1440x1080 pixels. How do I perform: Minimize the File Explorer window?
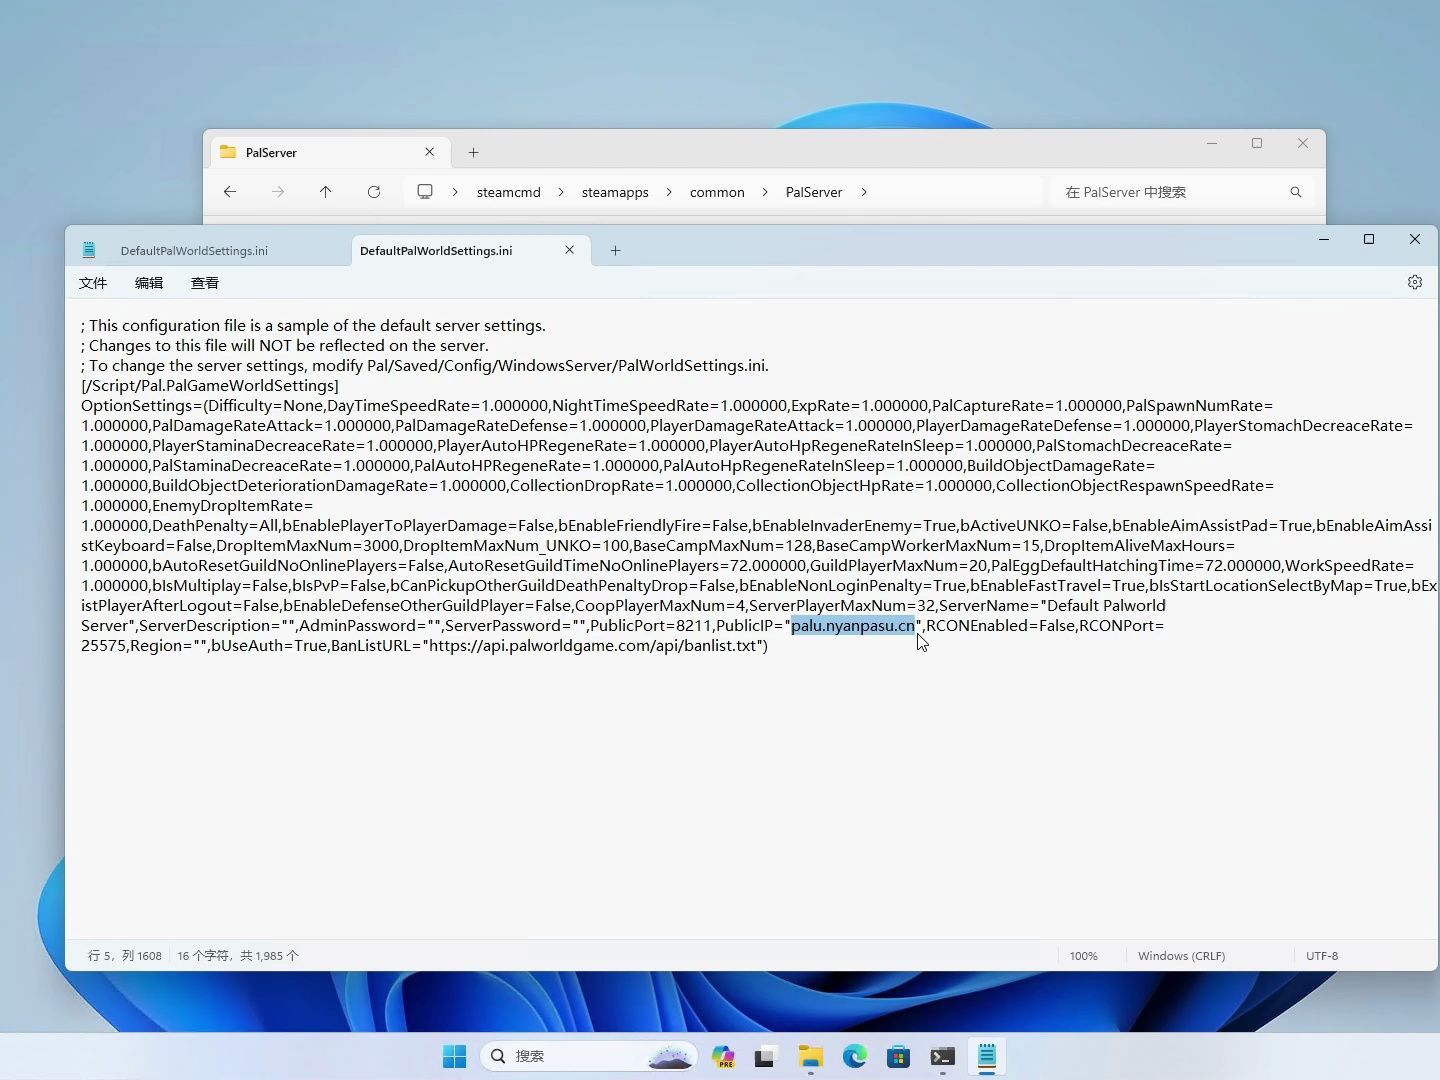tap(1212, 144)
